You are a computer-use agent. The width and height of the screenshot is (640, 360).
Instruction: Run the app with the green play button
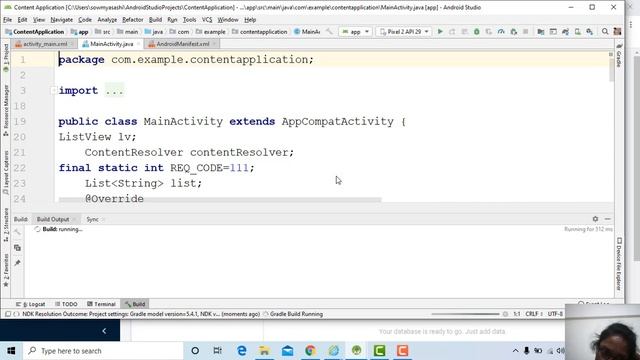(440, 31)
